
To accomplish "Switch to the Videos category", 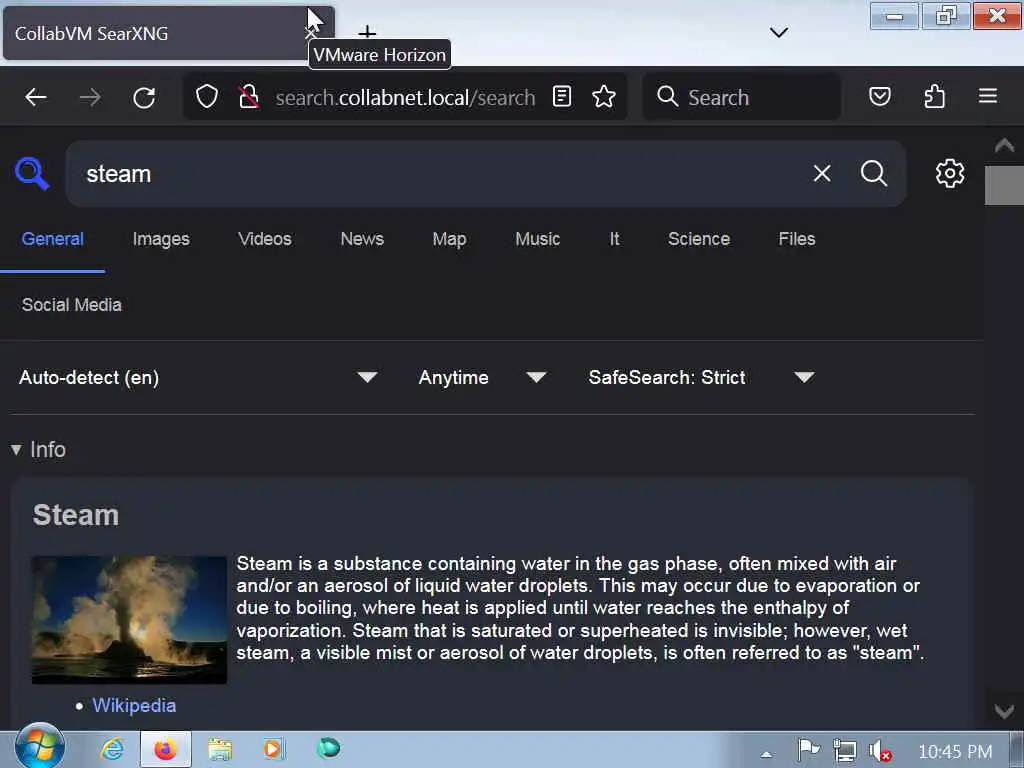I will coord(264,239).
